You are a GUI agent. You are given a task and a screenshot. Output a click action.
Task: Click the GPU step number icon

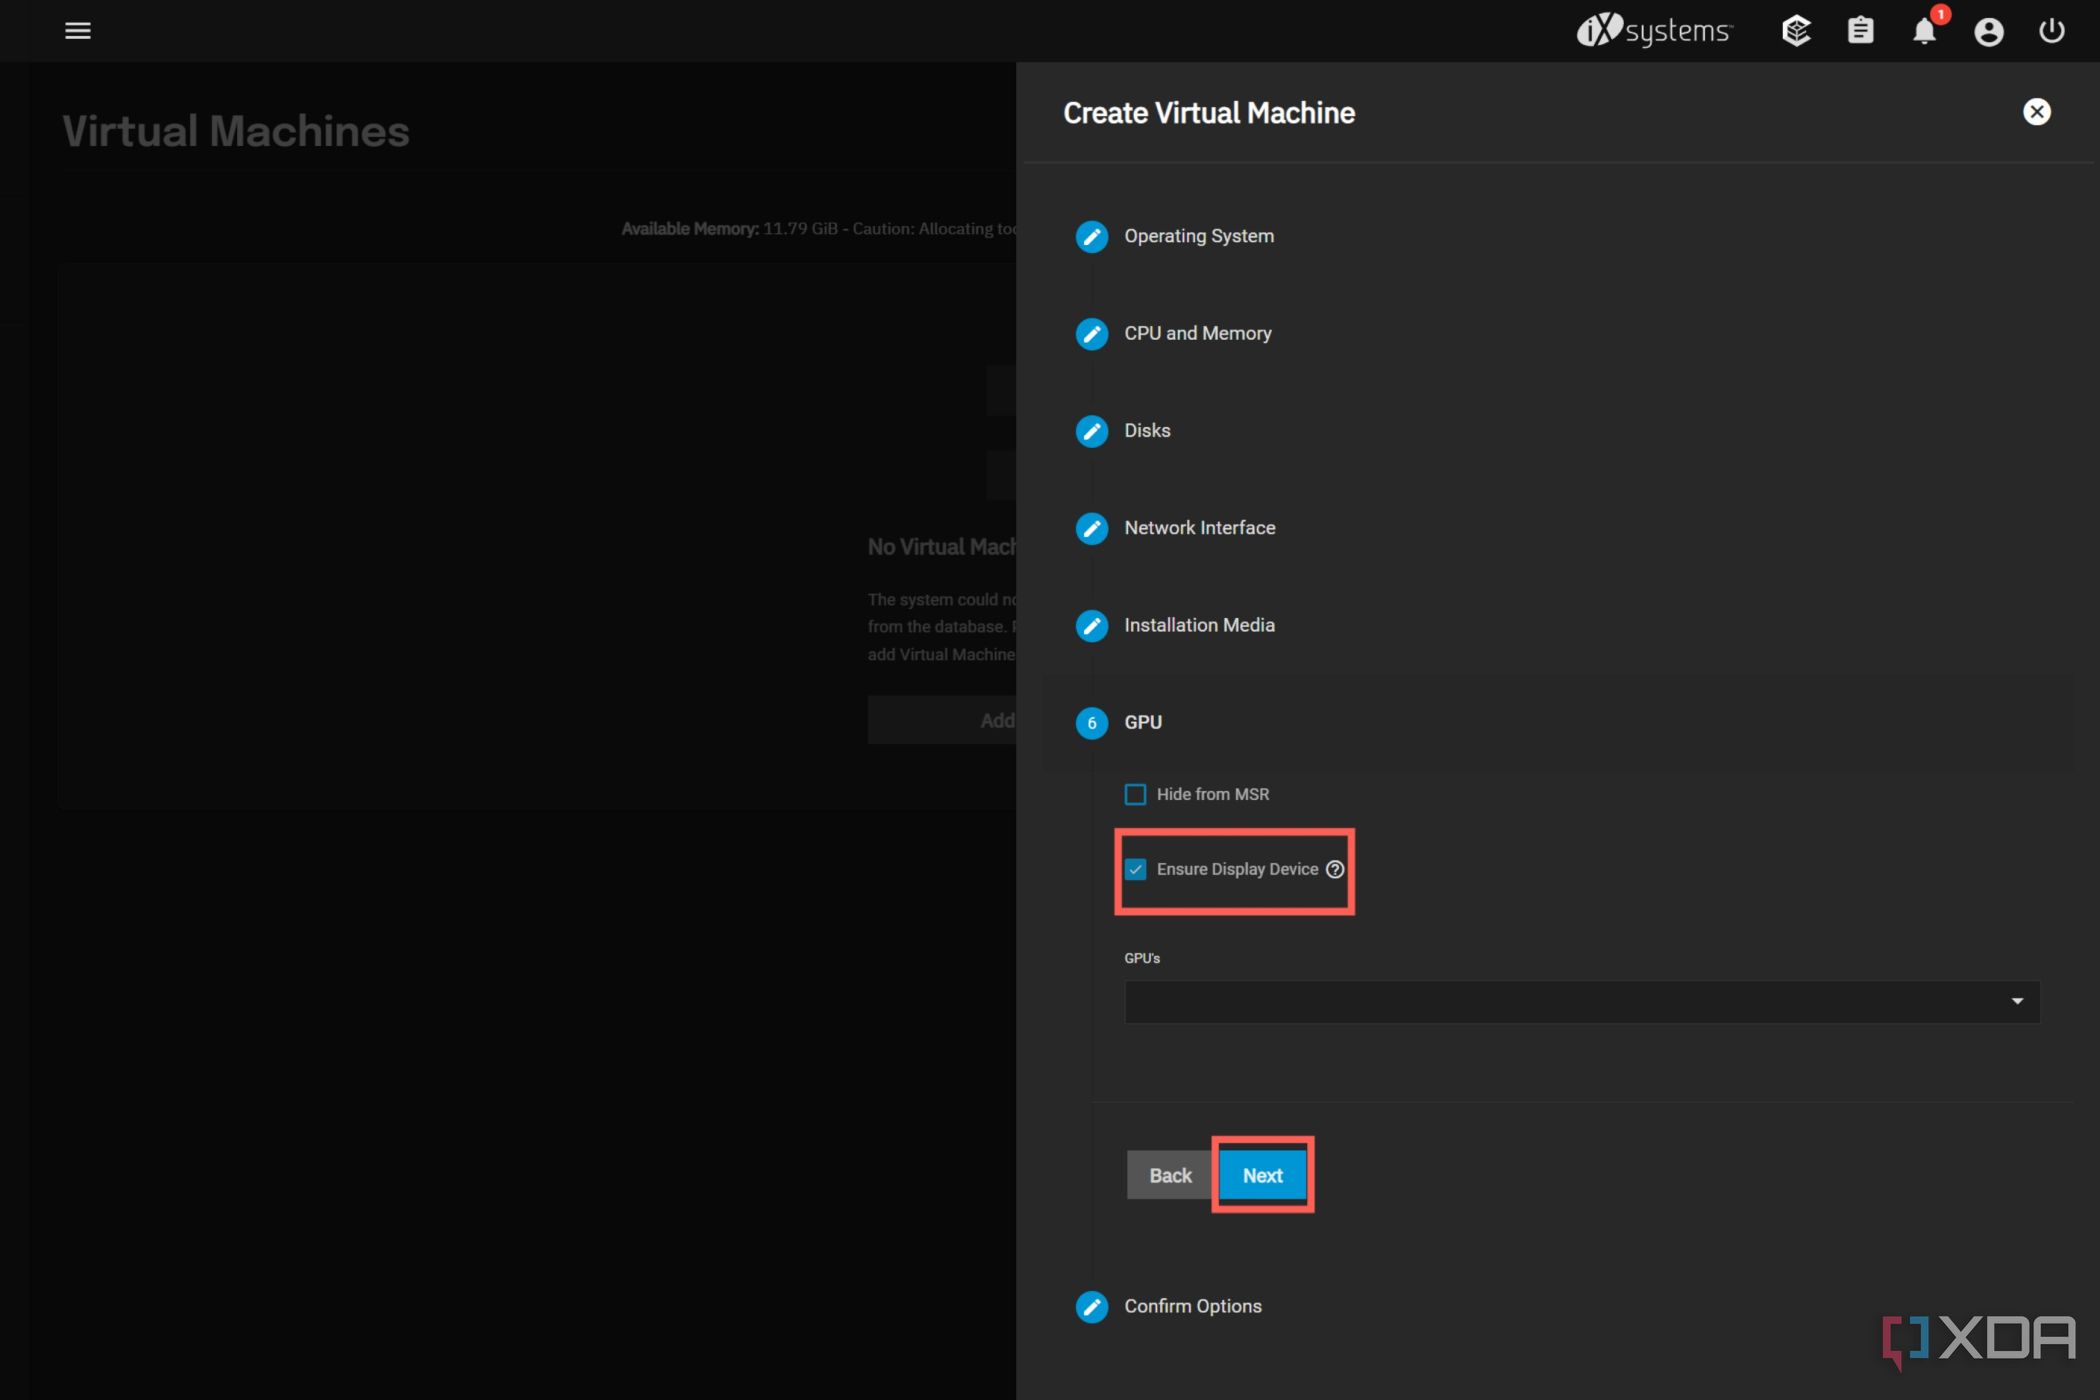coord(1094,722)
